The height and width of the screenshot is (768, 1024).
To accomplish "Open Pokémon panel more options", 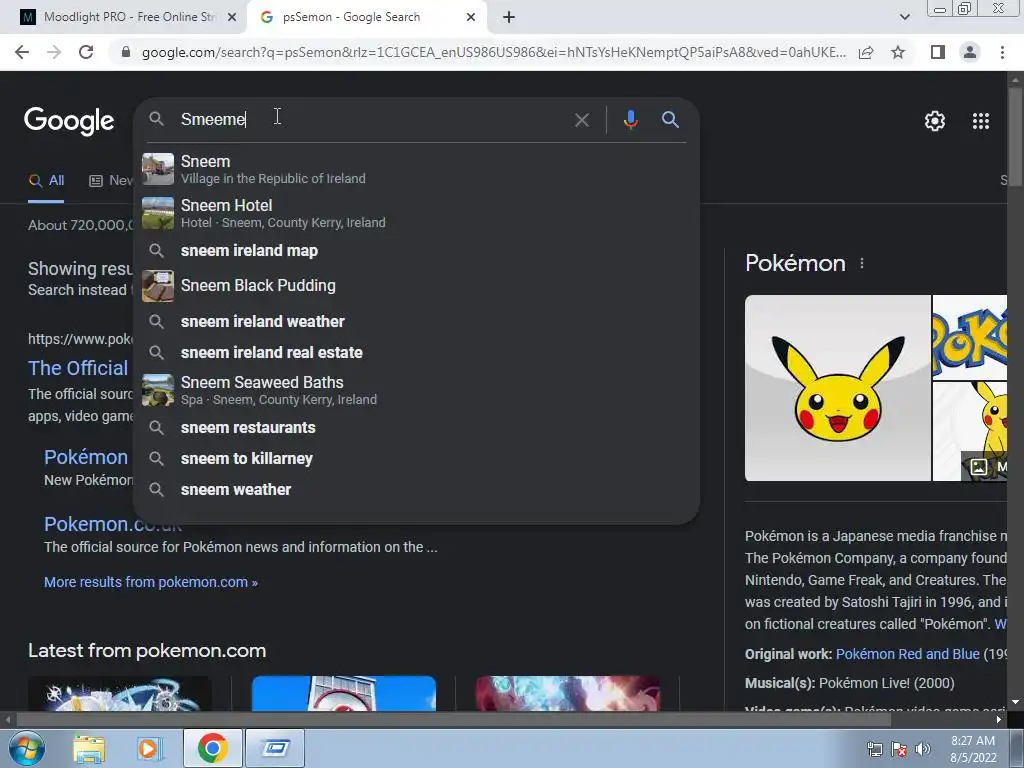I will point(862,263).
